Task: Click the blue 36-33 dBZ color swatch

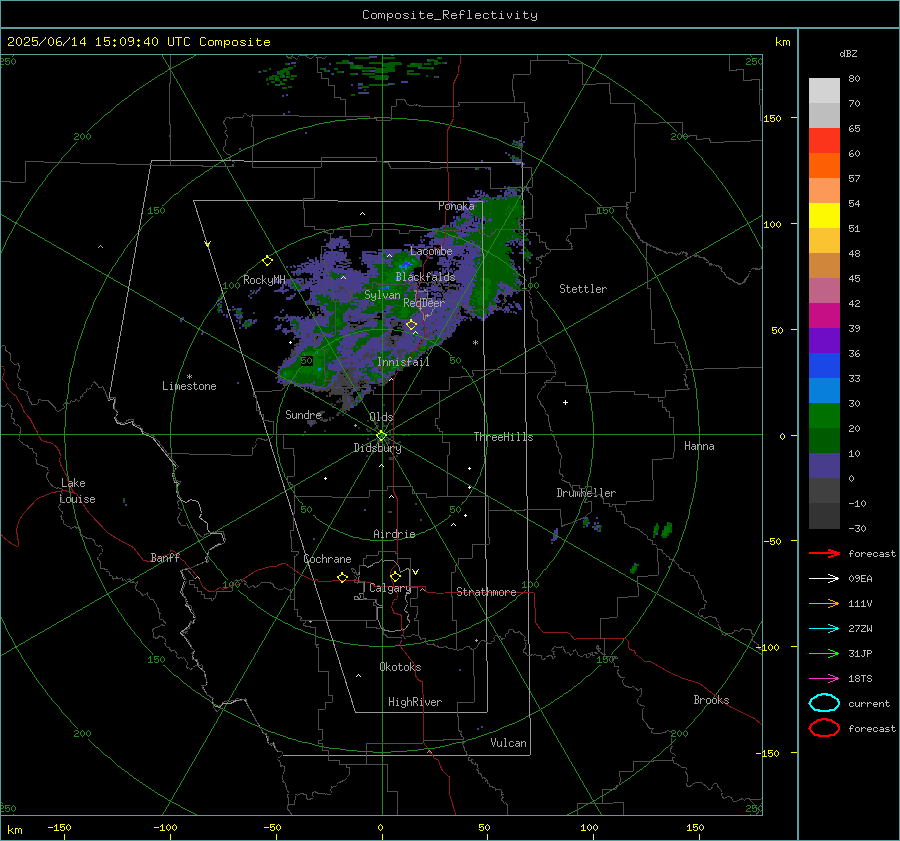Action: click(x=824, y=366)
